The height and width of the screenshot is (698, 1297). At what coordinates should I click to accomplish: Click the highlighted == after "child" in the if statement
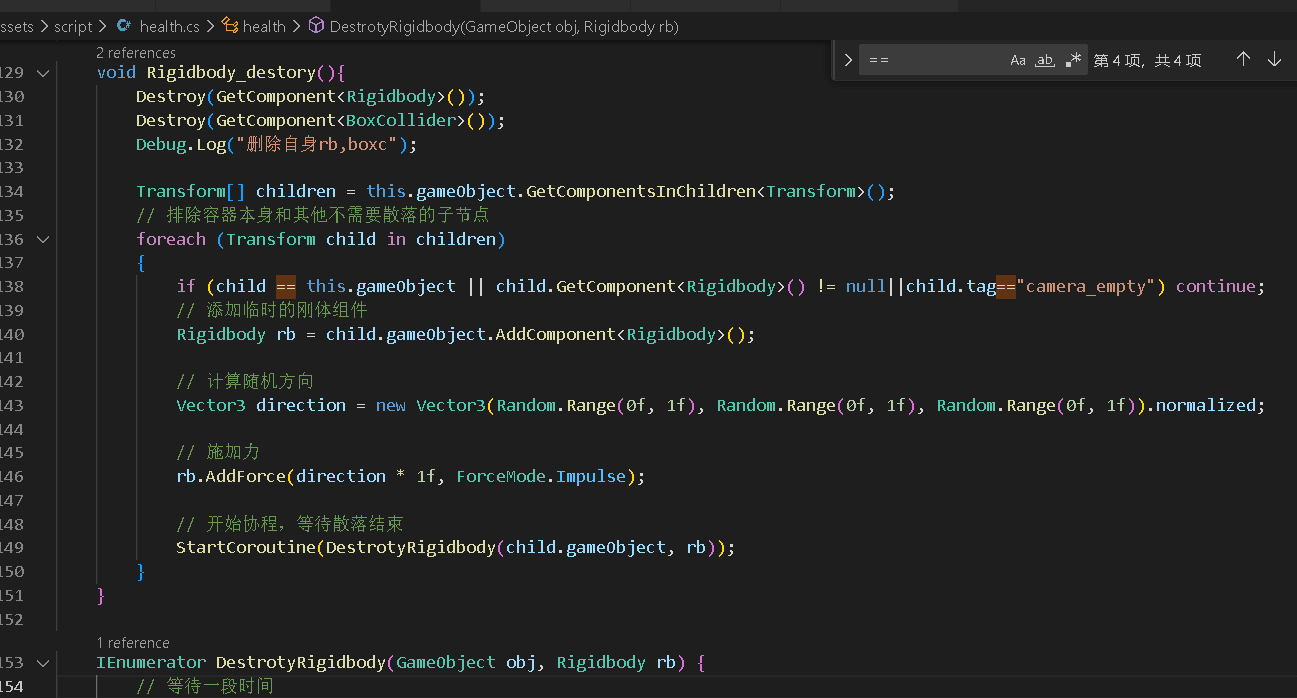(286, 286)
